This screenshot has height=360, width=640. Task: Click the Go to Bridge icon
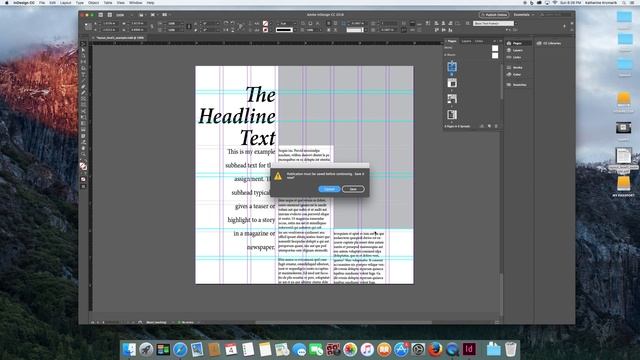(x=101, y=15)
